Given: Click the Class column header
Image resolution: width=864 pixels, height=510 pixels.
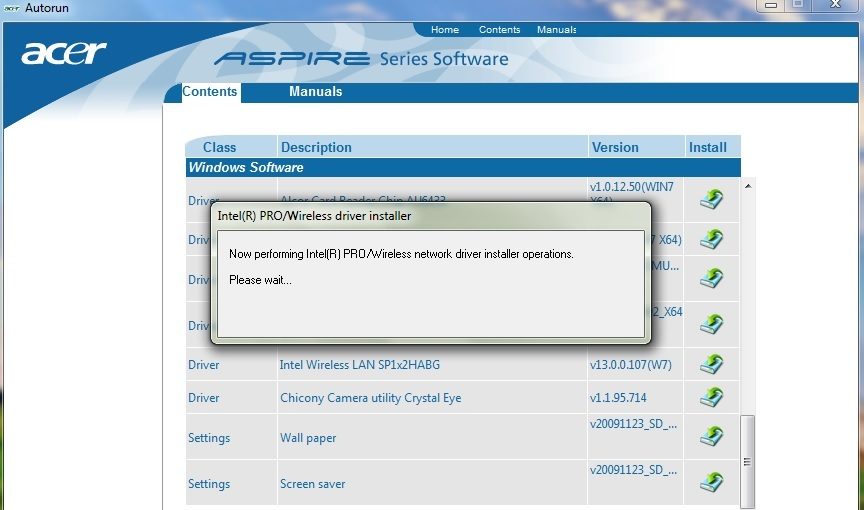Looking at the screenshot, I should (219, 147).
